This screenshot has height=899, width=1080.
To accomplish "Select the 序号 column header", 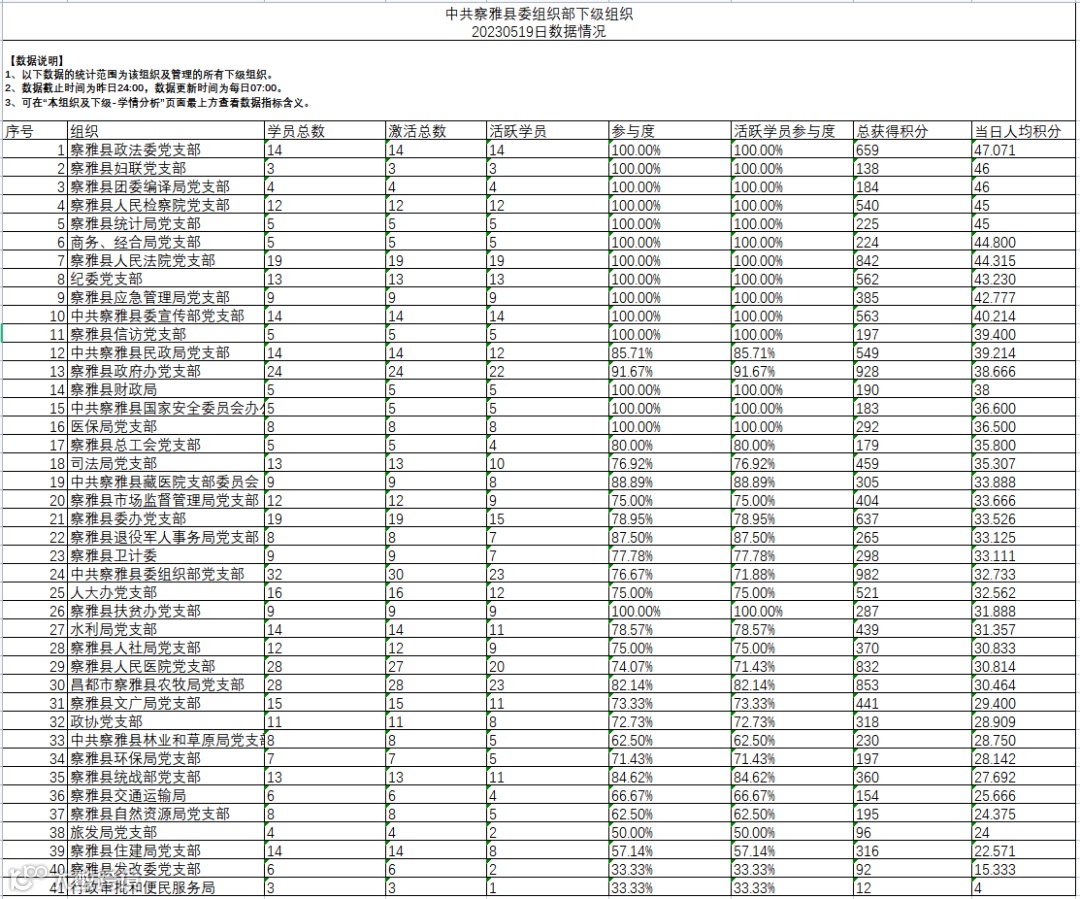I will 34,131.
